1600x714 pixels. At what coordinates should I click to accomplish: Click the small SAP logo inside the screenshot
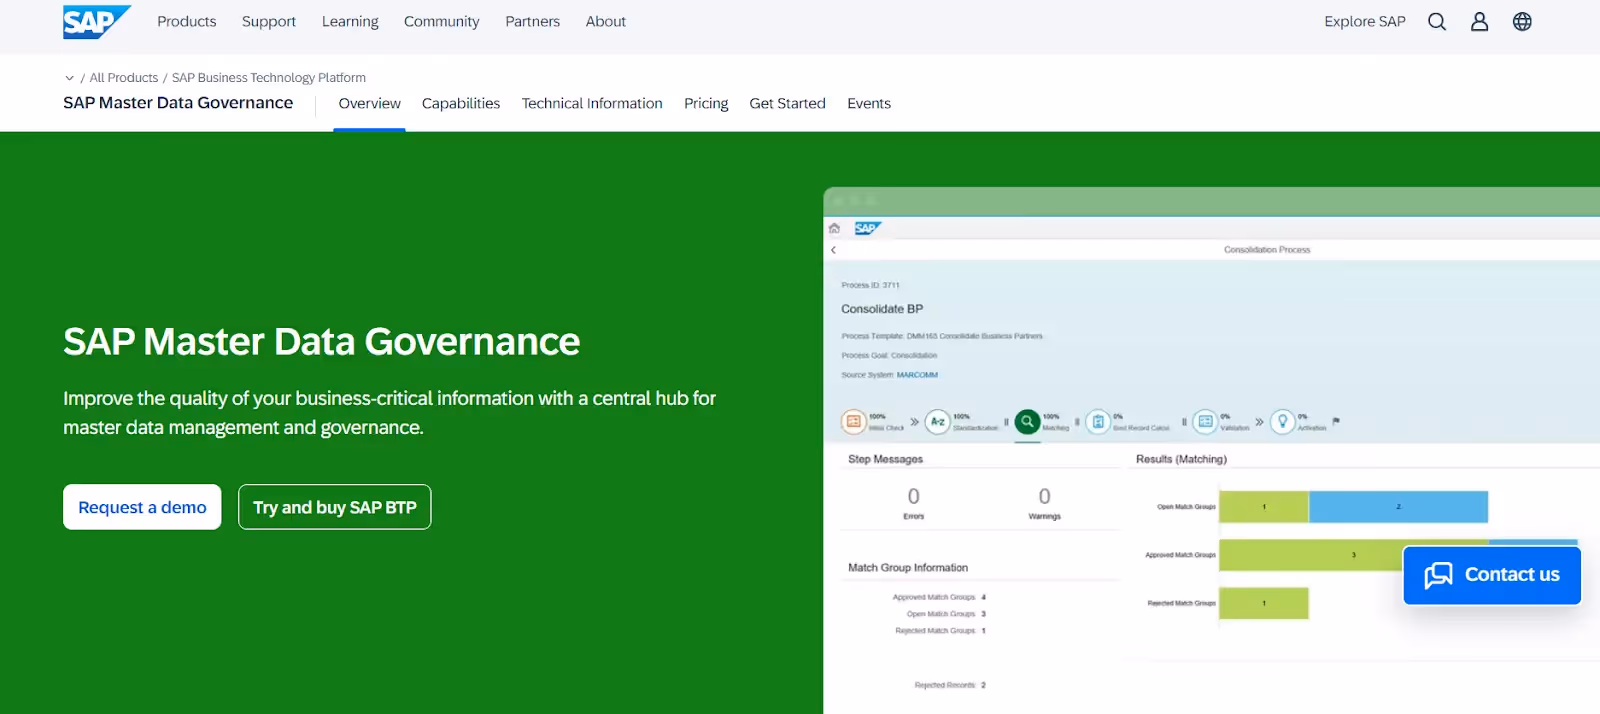[x=867, y=228]
